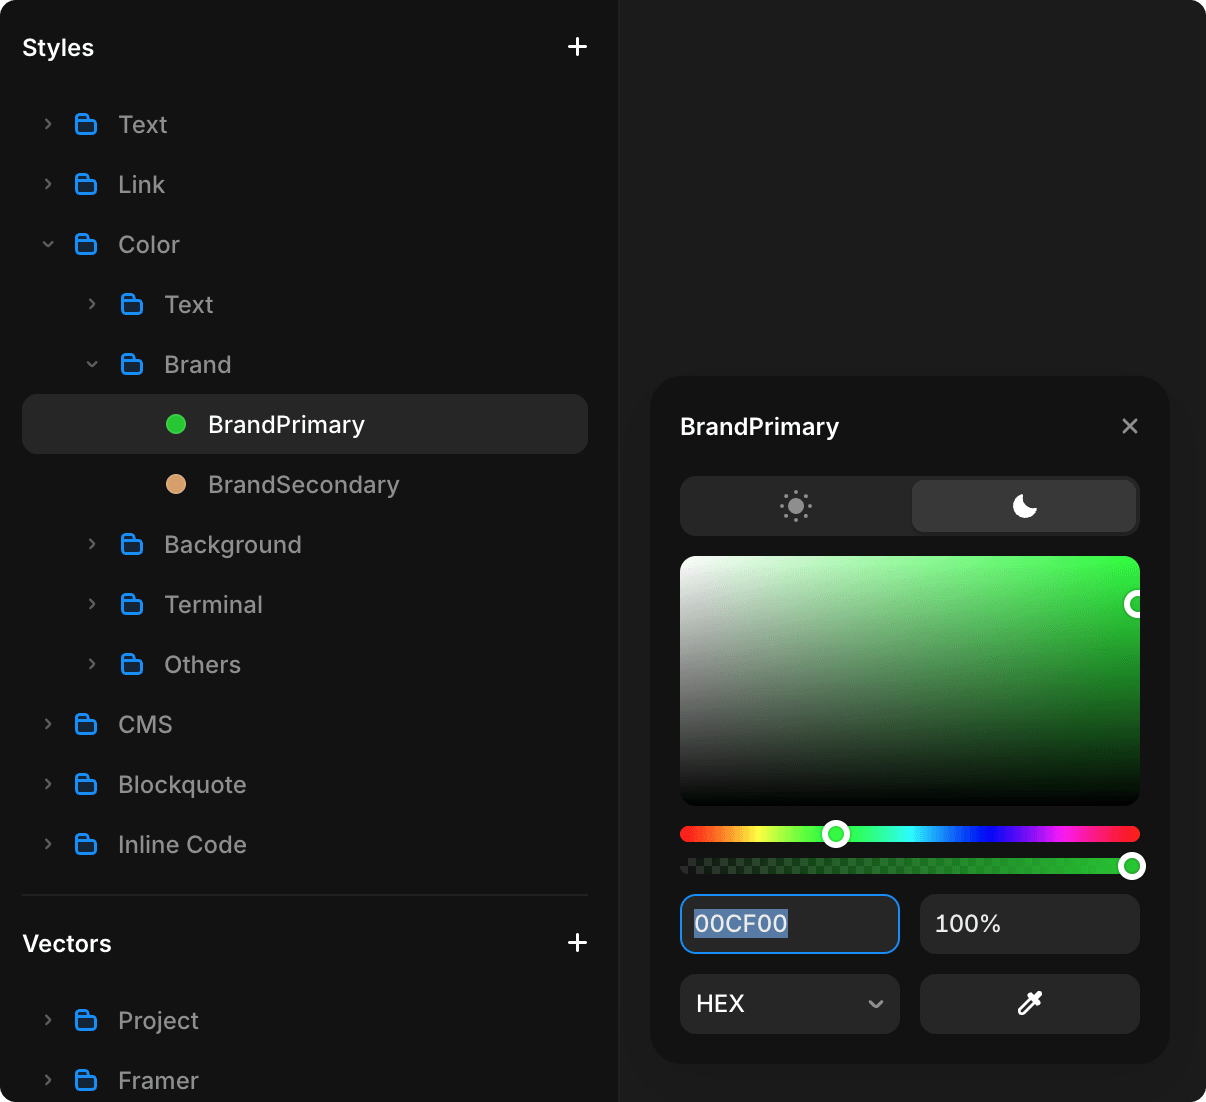Click the CMS folder icon
Viewport: 1206px width, 1102px height.
[x=86, y=724]
